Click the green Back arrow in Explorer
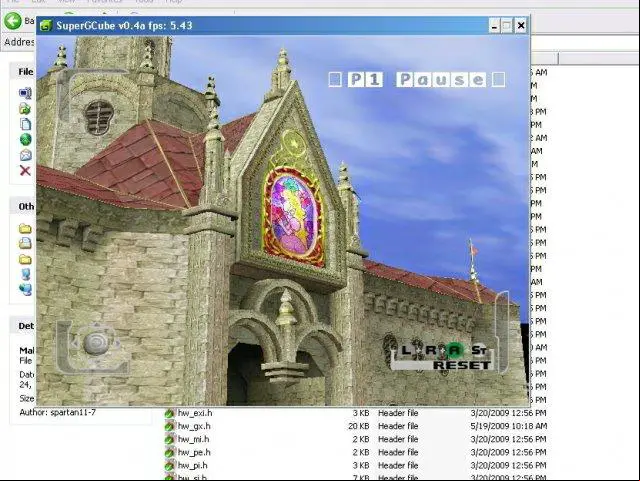640x481 pixels. 13,20
